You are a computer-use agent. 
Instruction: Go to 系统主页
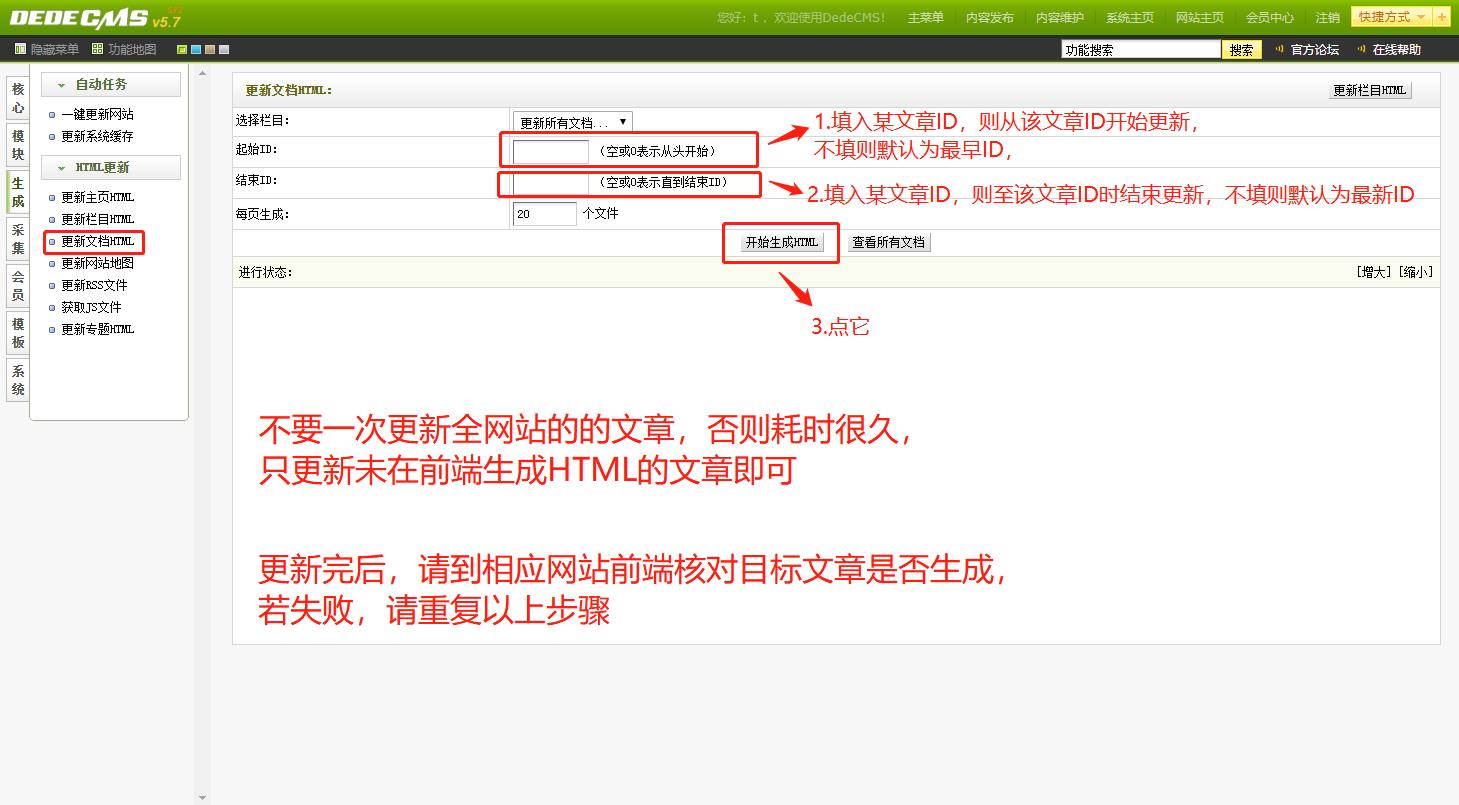coord(1130,18)
